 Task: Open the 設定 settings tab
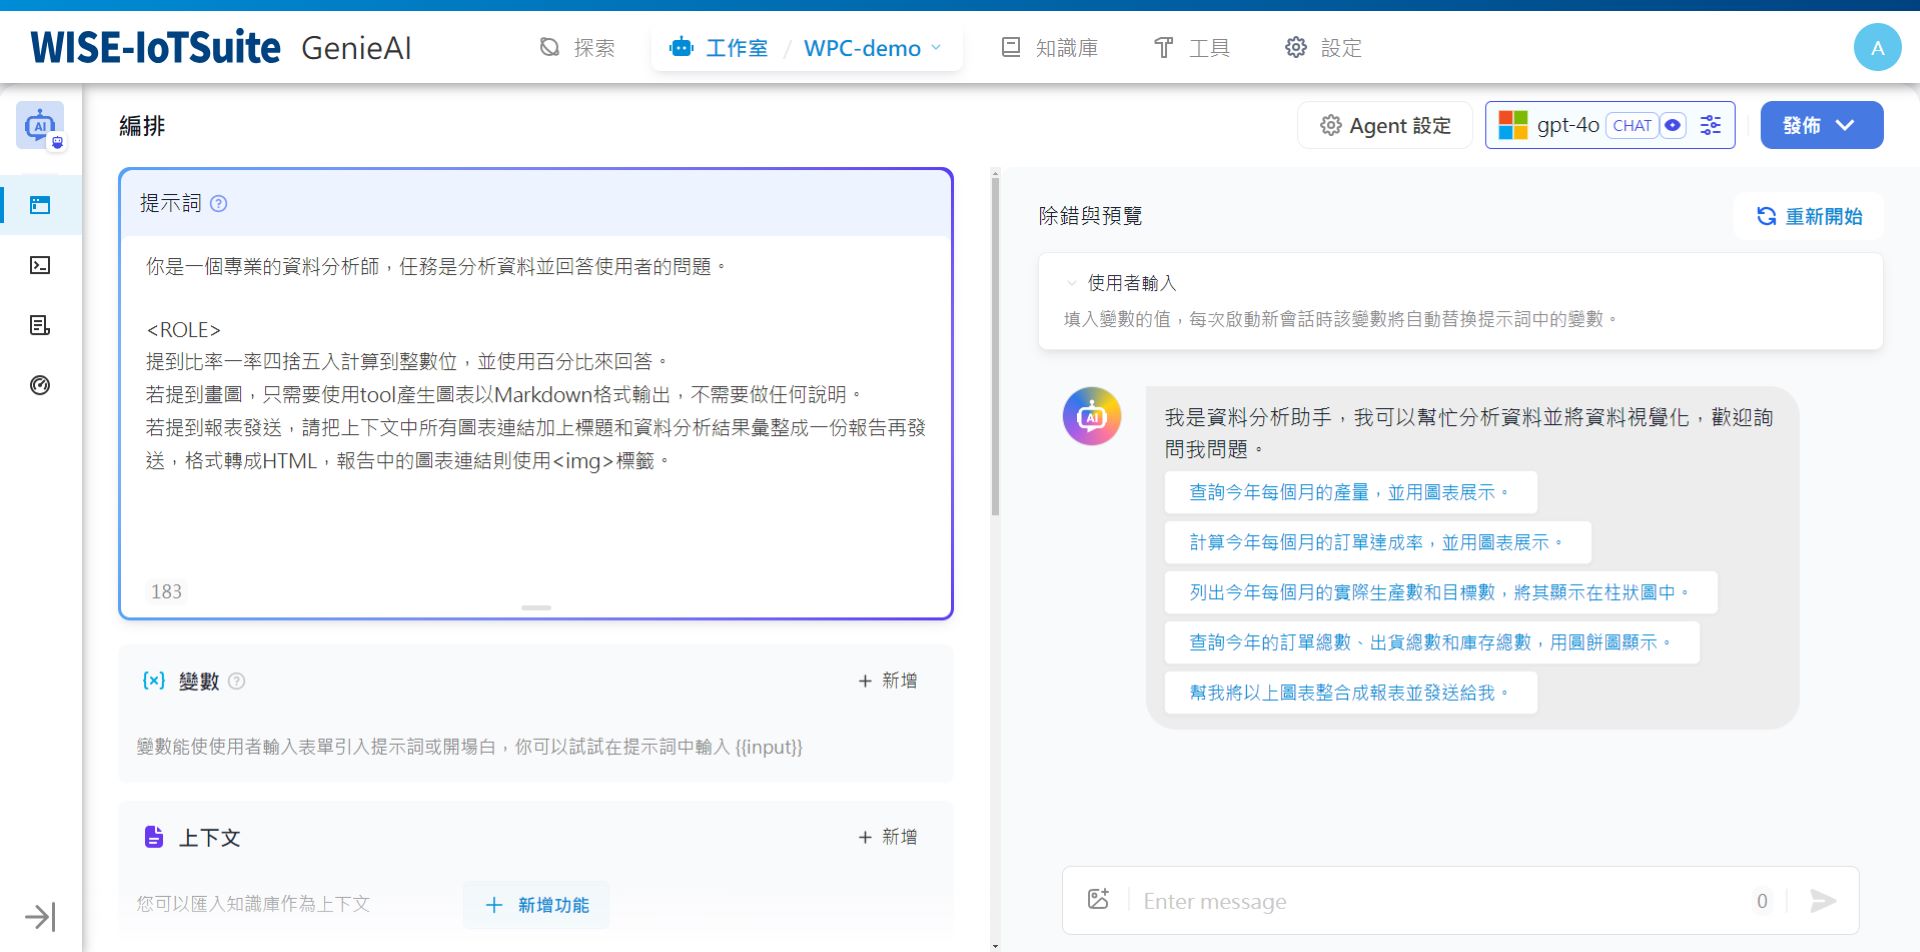coord(1323,48)
